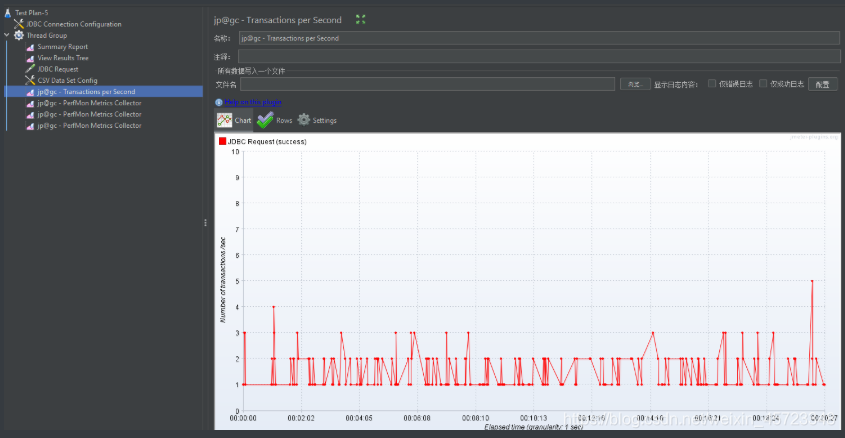Select the Summary Report listener icon
The width and height of the screenshot is (845, 438).
pos(30,47)
